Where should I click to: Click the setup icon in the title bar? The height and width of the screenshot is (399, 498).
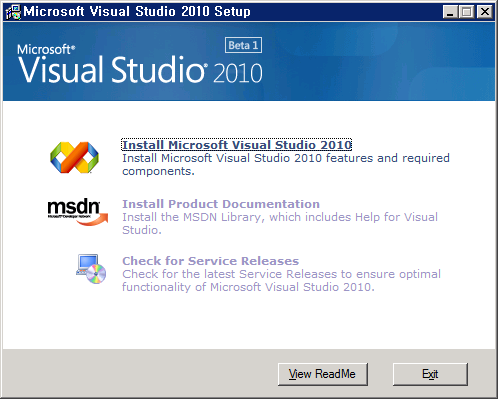(13, 12)
